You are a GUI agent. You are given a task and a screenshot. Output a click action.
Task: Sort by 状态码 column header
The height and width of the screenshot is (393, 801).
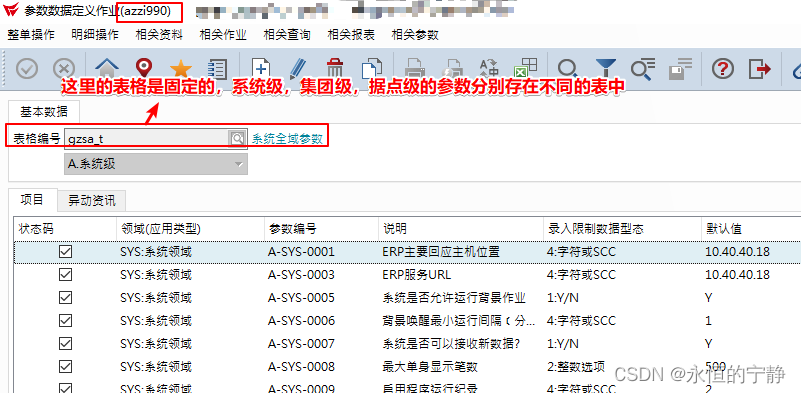point(65,229)
